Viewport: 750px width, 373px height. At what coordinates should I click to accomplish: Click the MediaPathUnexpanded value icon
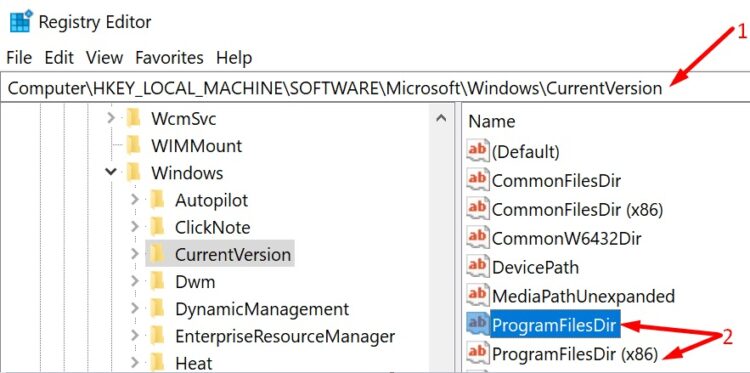pos(478,295)
